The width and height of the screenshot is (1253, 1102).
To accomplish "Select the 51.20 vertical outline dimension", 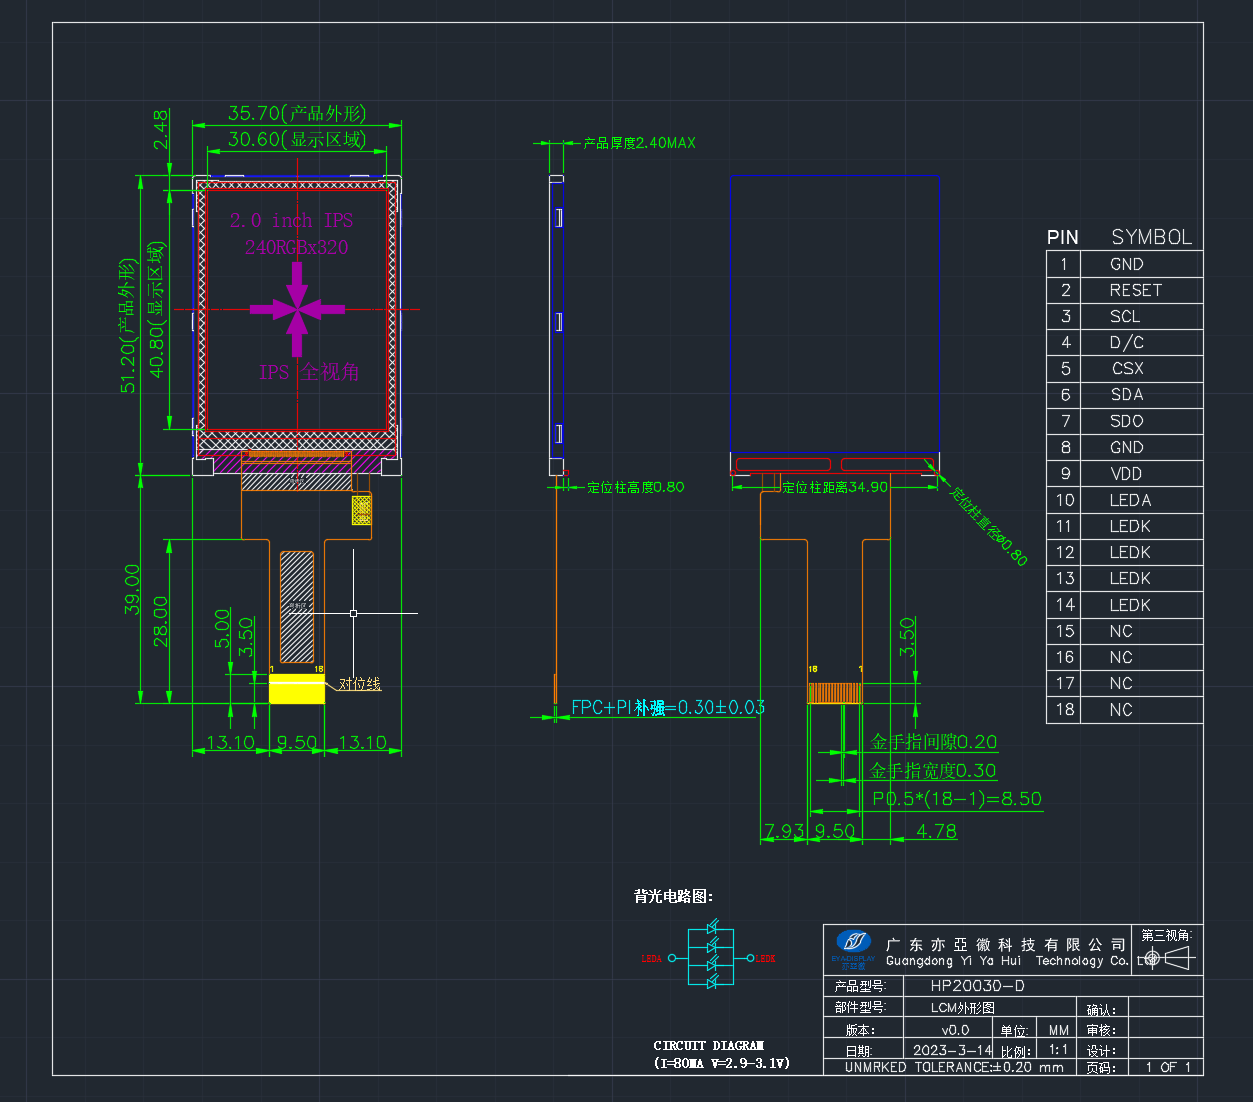I will [x=128, y=326].
